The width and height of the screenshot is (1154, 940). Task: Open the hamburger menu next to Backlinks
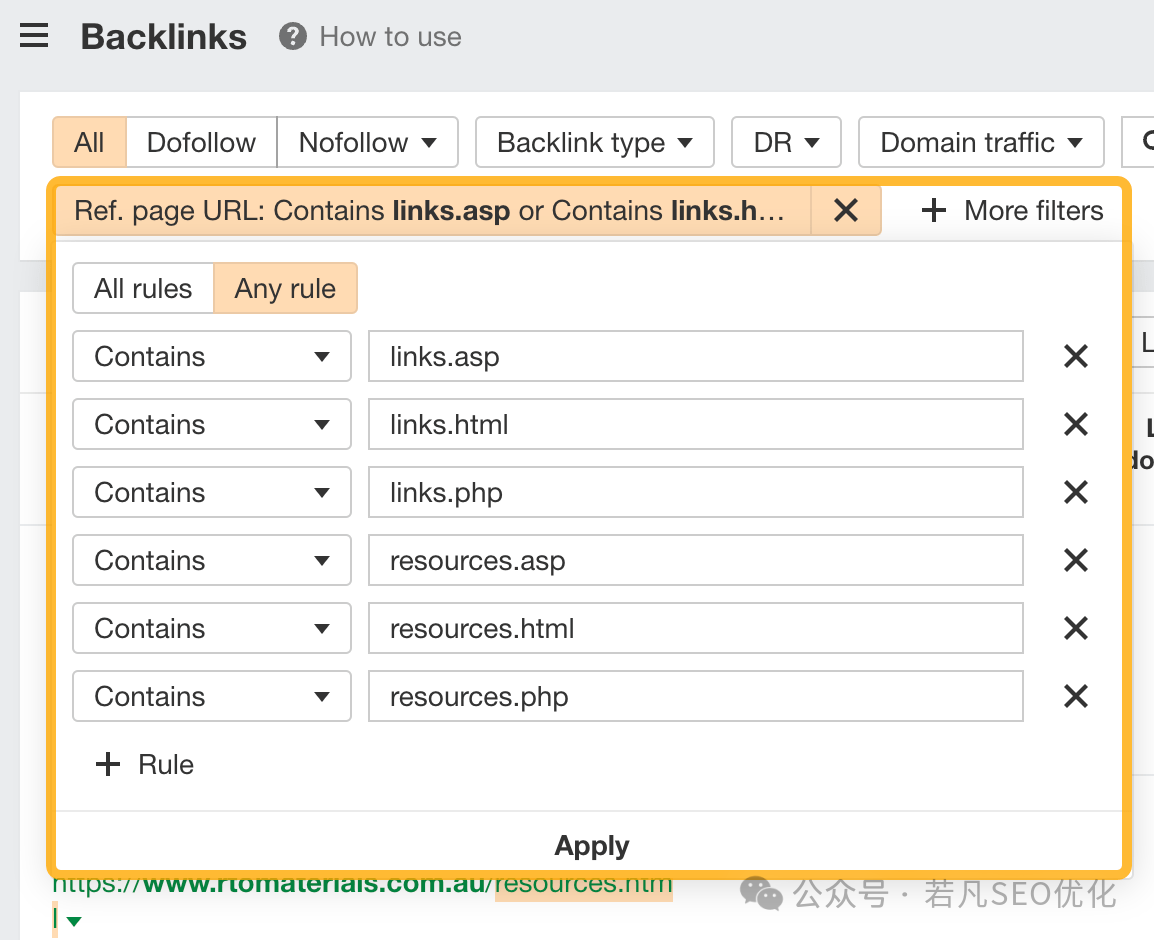(x=34, y=36)
